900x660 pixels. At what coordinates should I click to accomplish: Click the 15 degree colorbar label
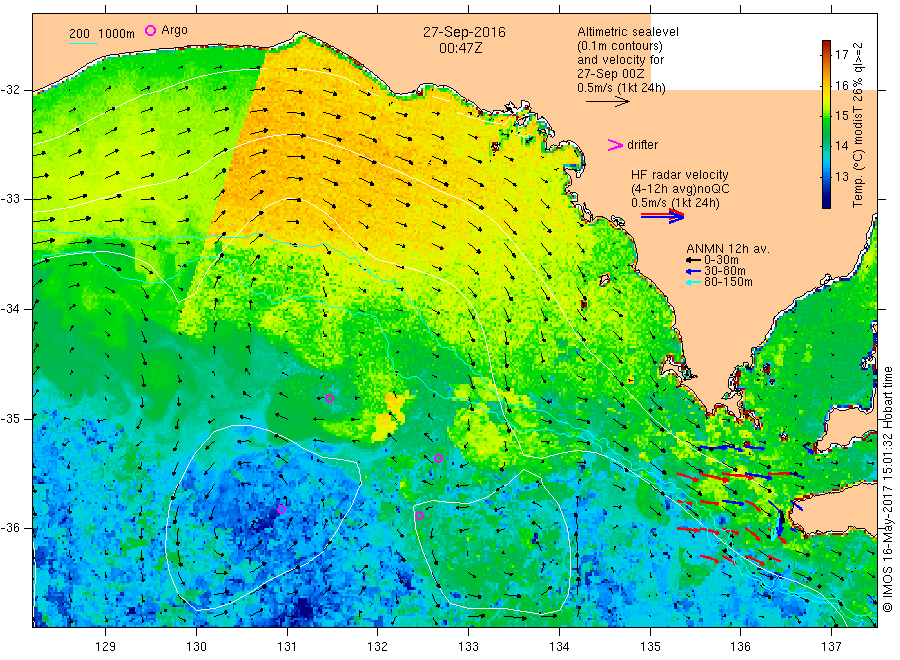841,116
